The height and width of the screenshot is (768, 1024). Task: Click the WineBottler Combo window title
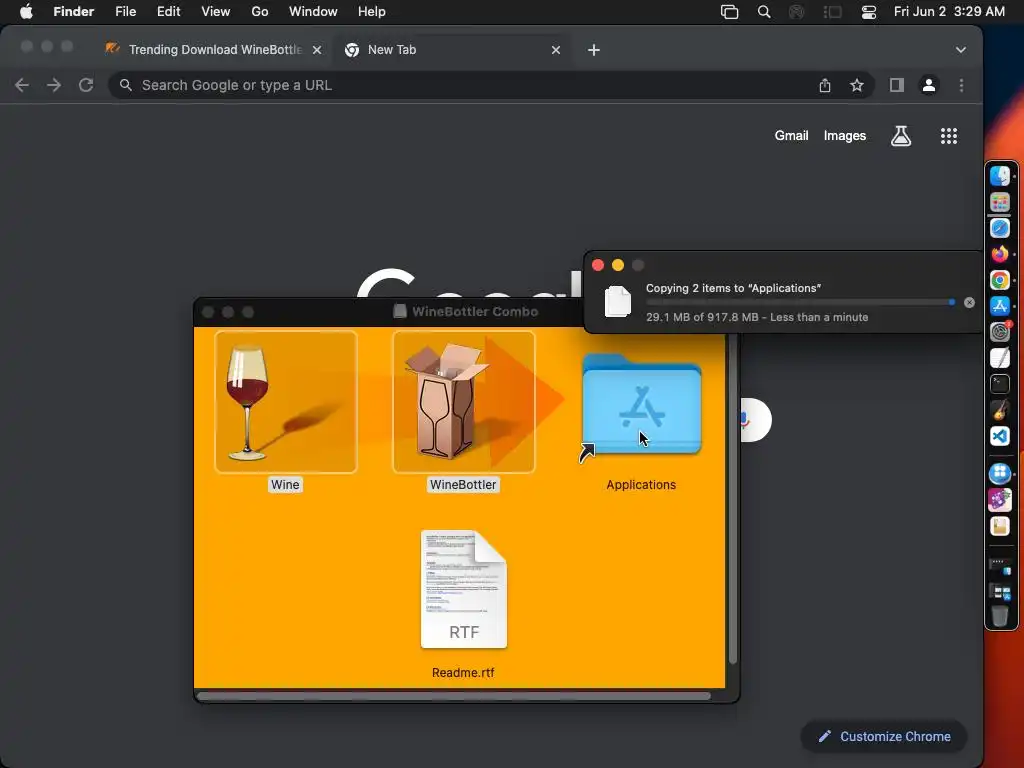[475, 312]
